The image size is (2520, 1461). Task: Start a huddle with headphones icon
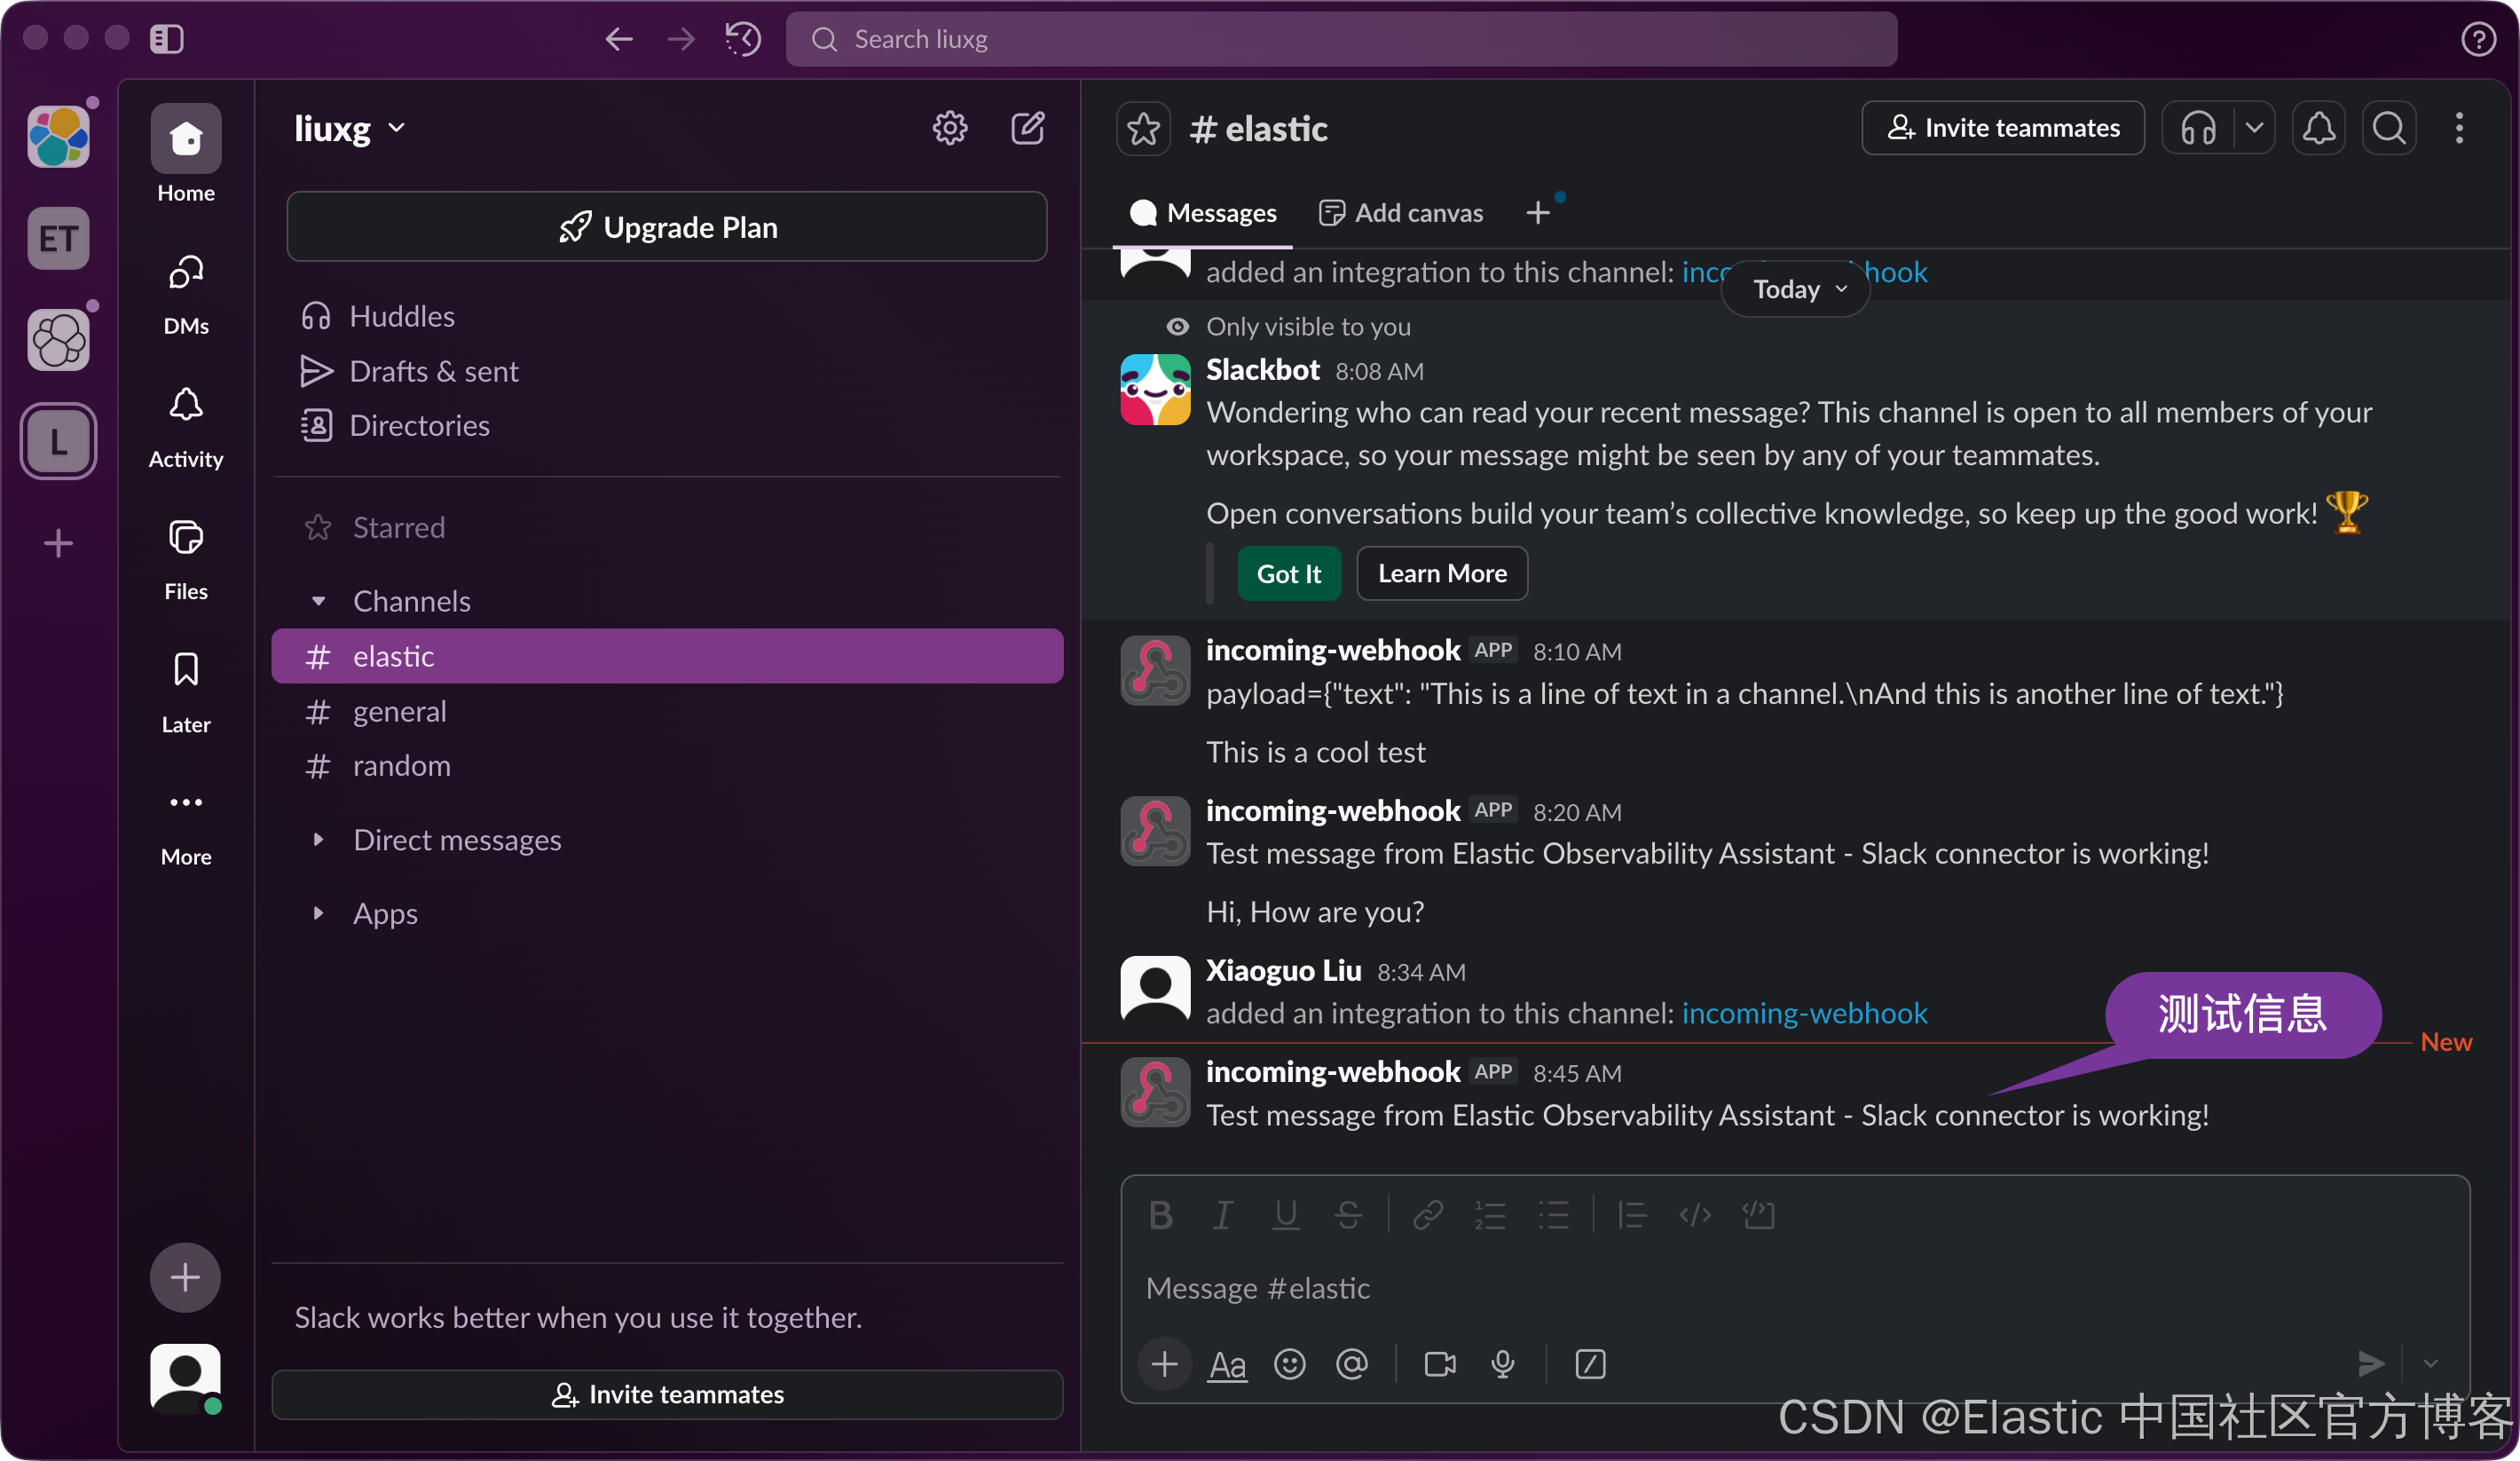coord(2198,128)
